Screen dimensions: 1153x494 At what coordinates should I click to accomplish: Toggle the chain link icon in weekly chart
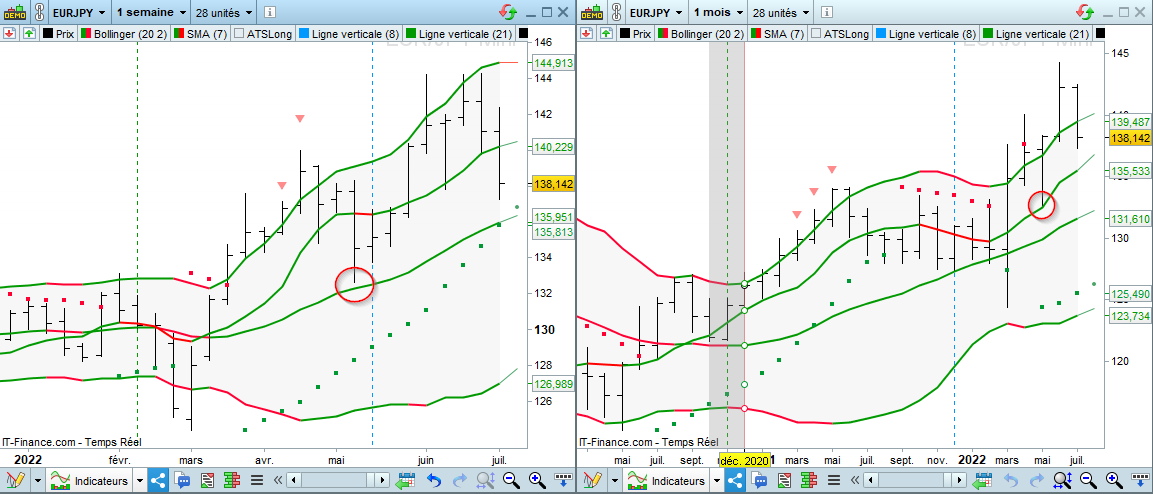click(x=39, y=12)
